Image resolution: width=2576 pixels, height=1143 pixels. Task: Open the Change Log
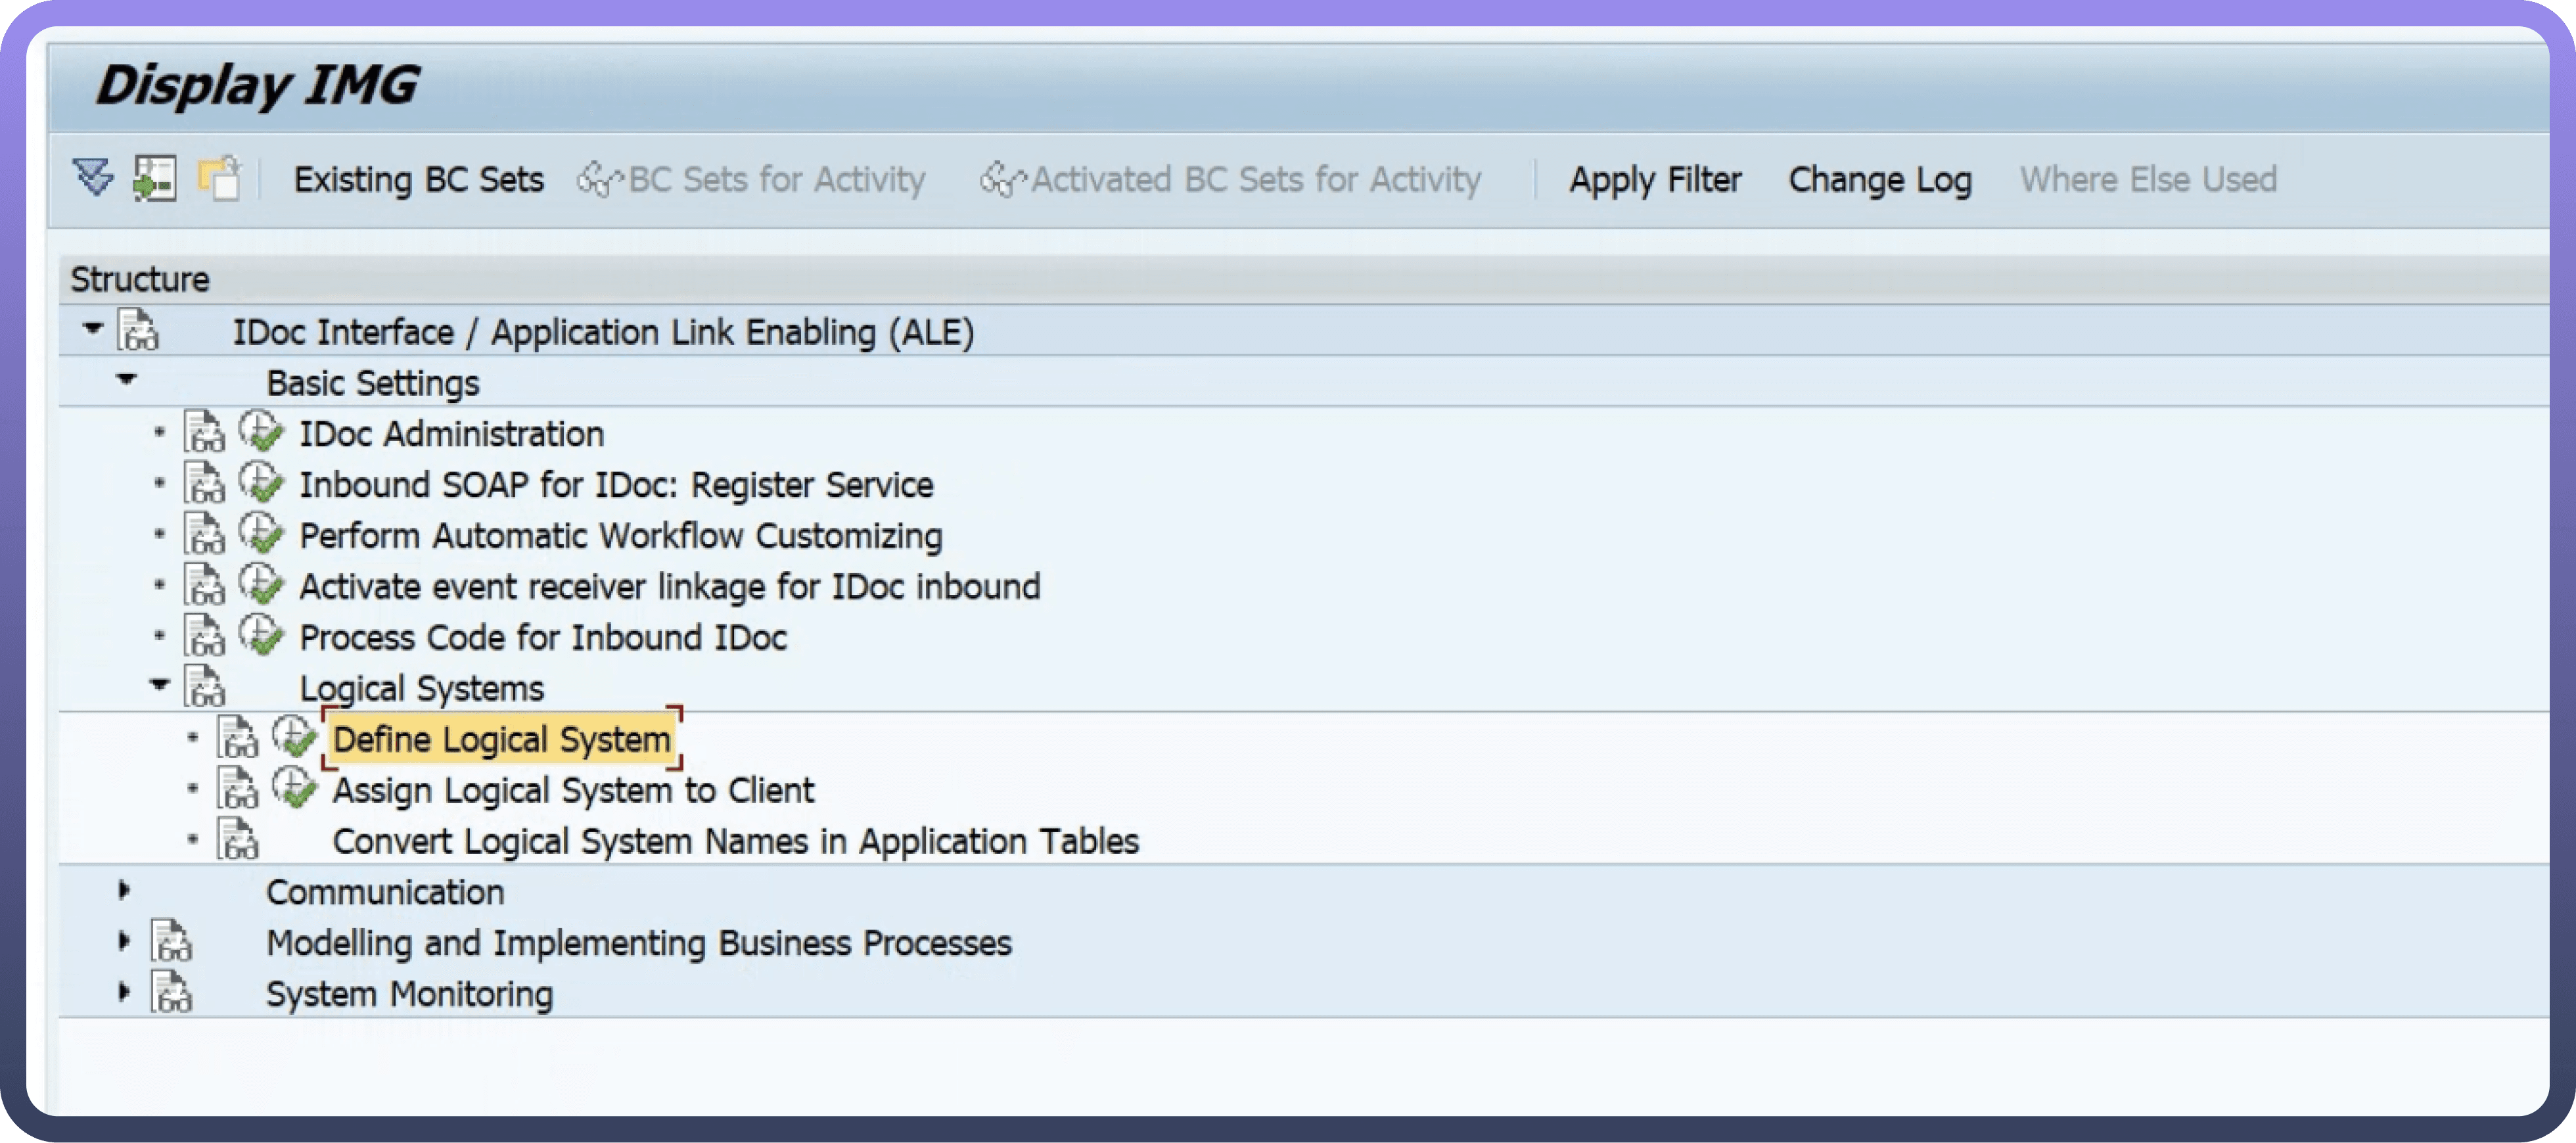1880,179
